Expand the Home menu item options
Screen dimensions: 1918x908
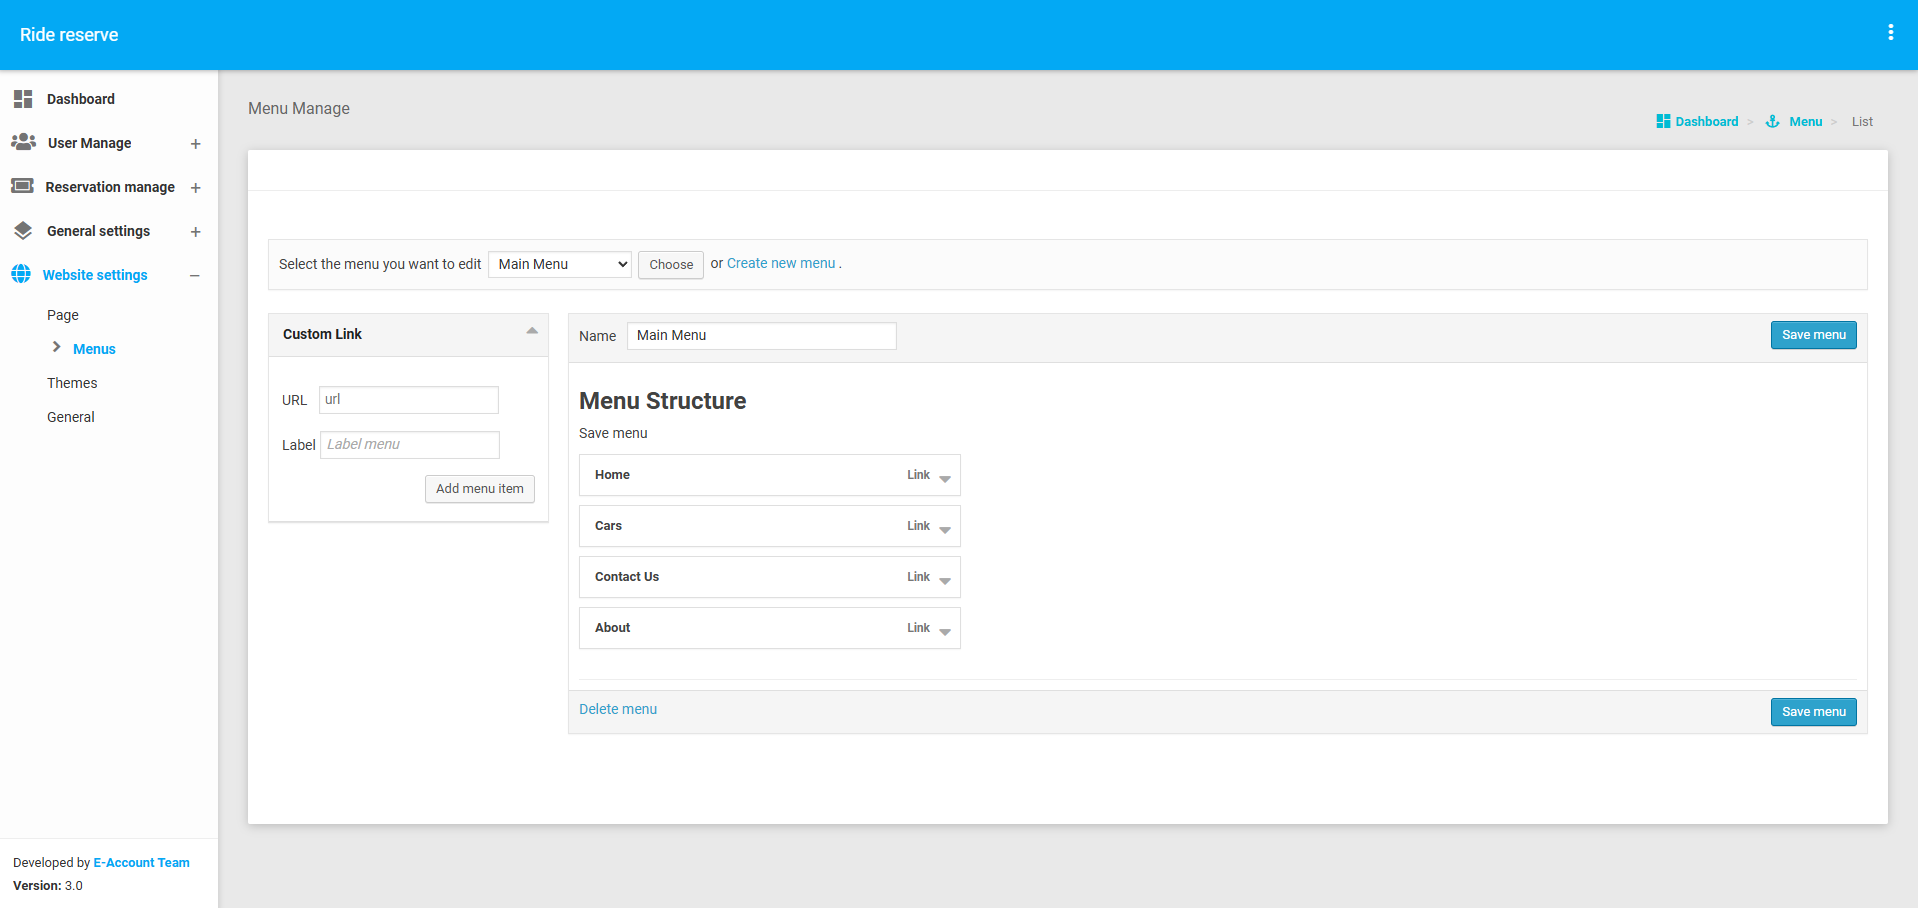point(944,478)
